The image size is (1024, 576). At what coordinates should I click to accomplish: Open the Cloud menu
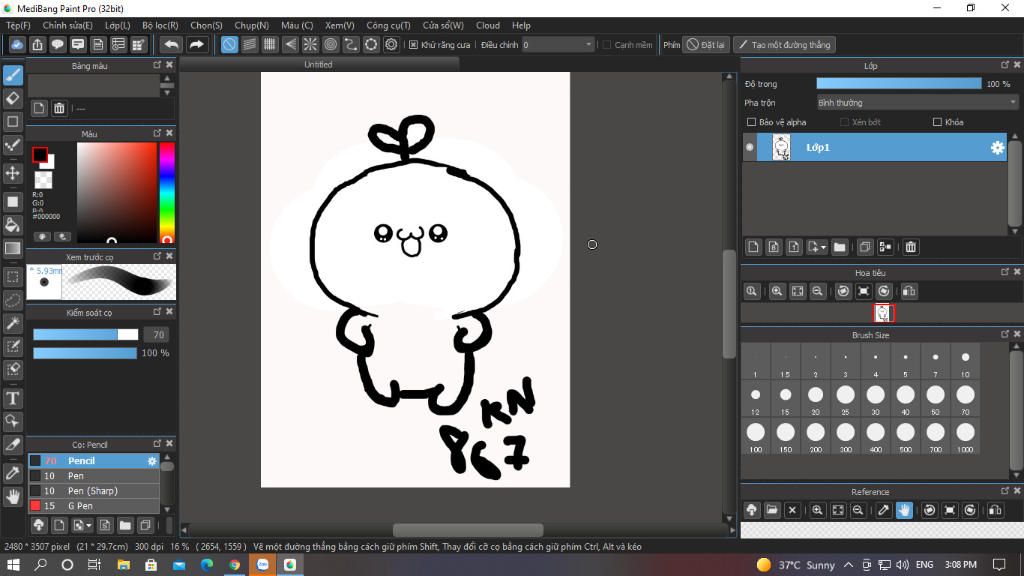[x=488, y=25]
